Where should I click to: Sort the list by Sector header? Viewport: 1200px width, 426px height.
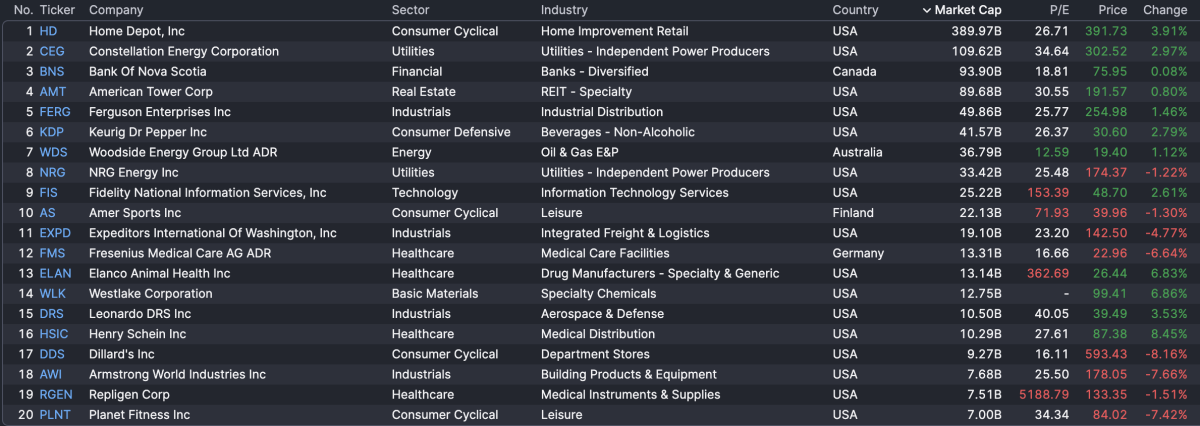click(410, 10)
